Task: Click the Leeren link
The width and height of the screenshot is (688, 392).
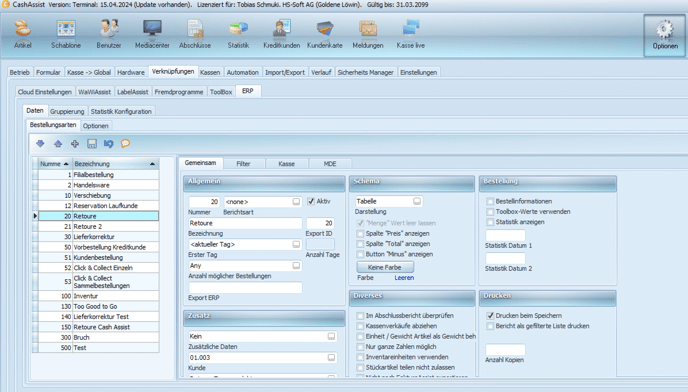Action: [x=404, y=278]
